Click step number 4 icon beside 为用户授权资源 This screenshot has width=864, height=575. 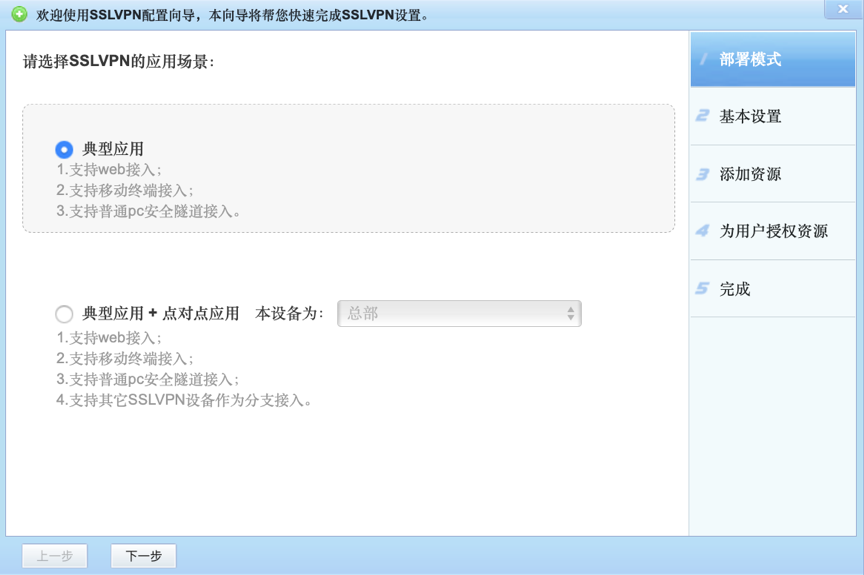tap(702, 231)
